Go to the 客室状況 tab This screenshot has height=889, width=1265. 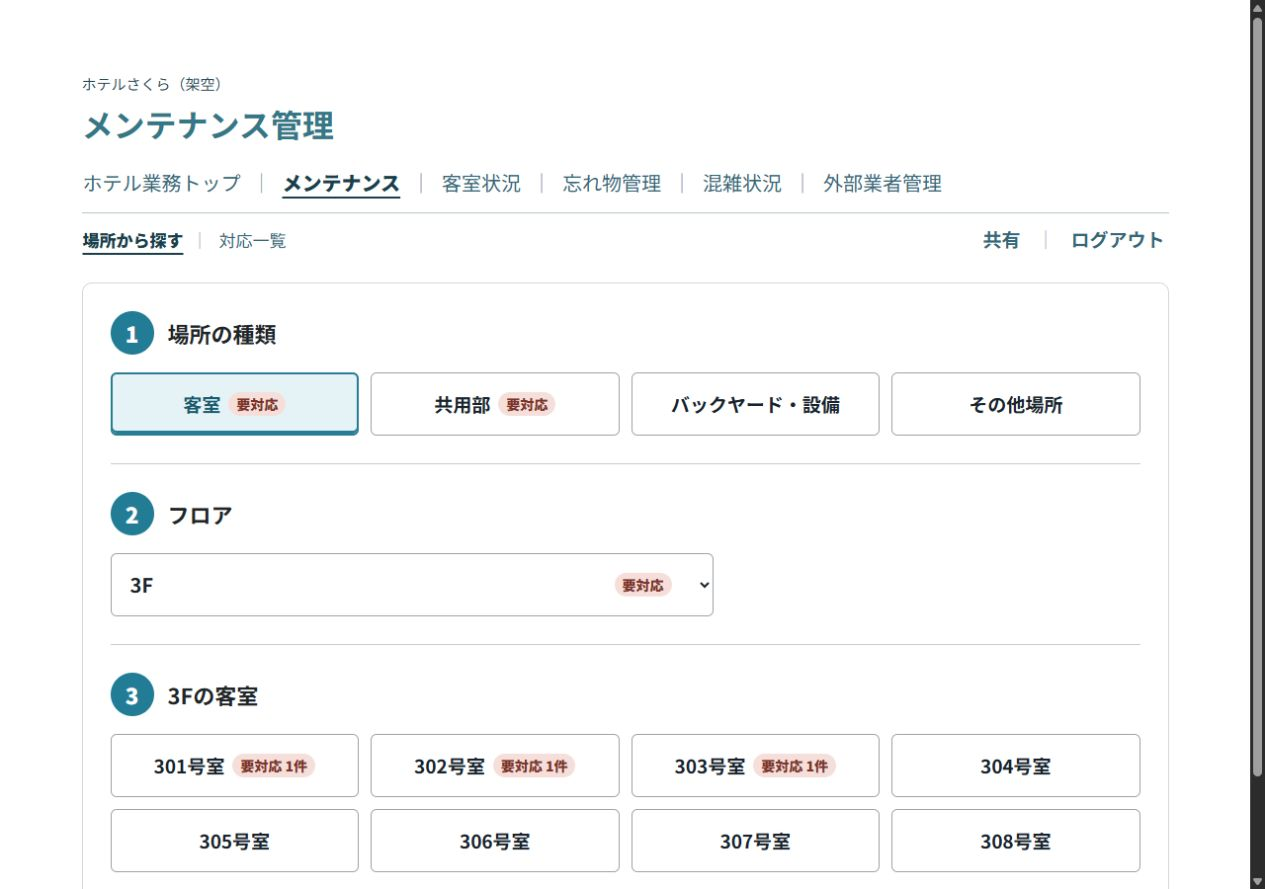click(481, 184)
